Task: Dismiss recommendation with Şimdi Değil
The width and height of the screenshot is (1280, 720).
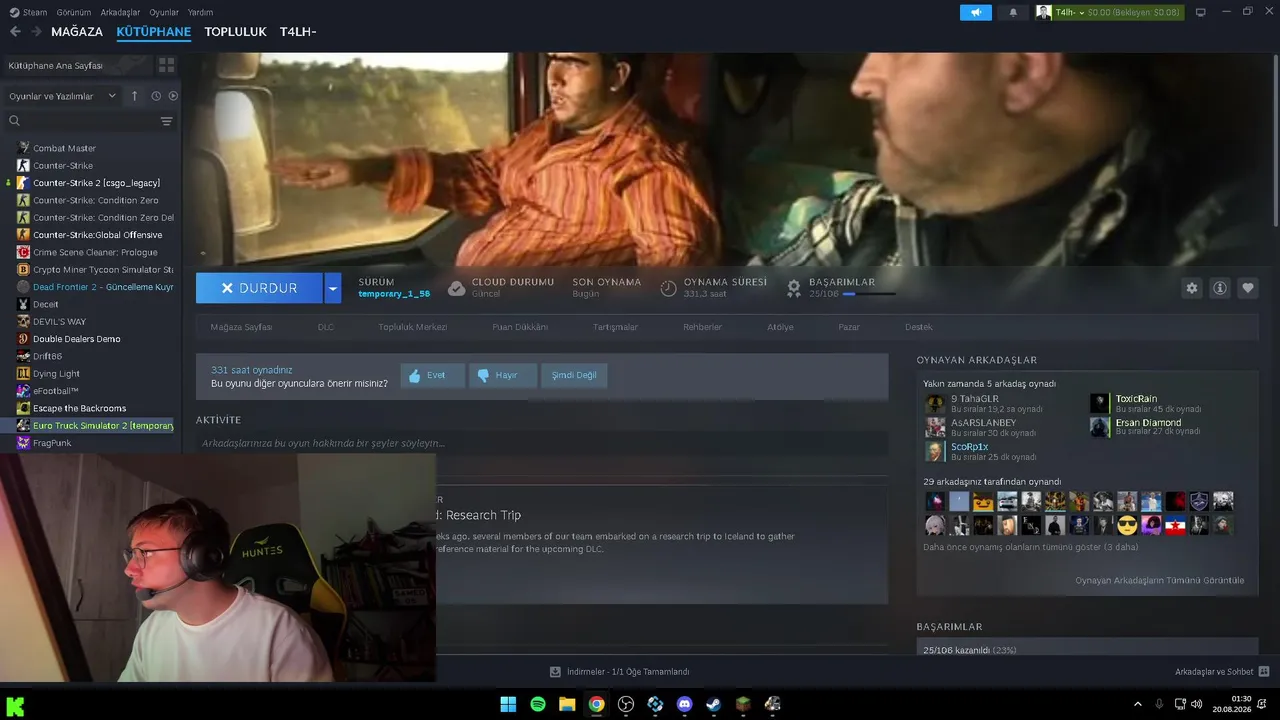Action: [x=574, y=375]
